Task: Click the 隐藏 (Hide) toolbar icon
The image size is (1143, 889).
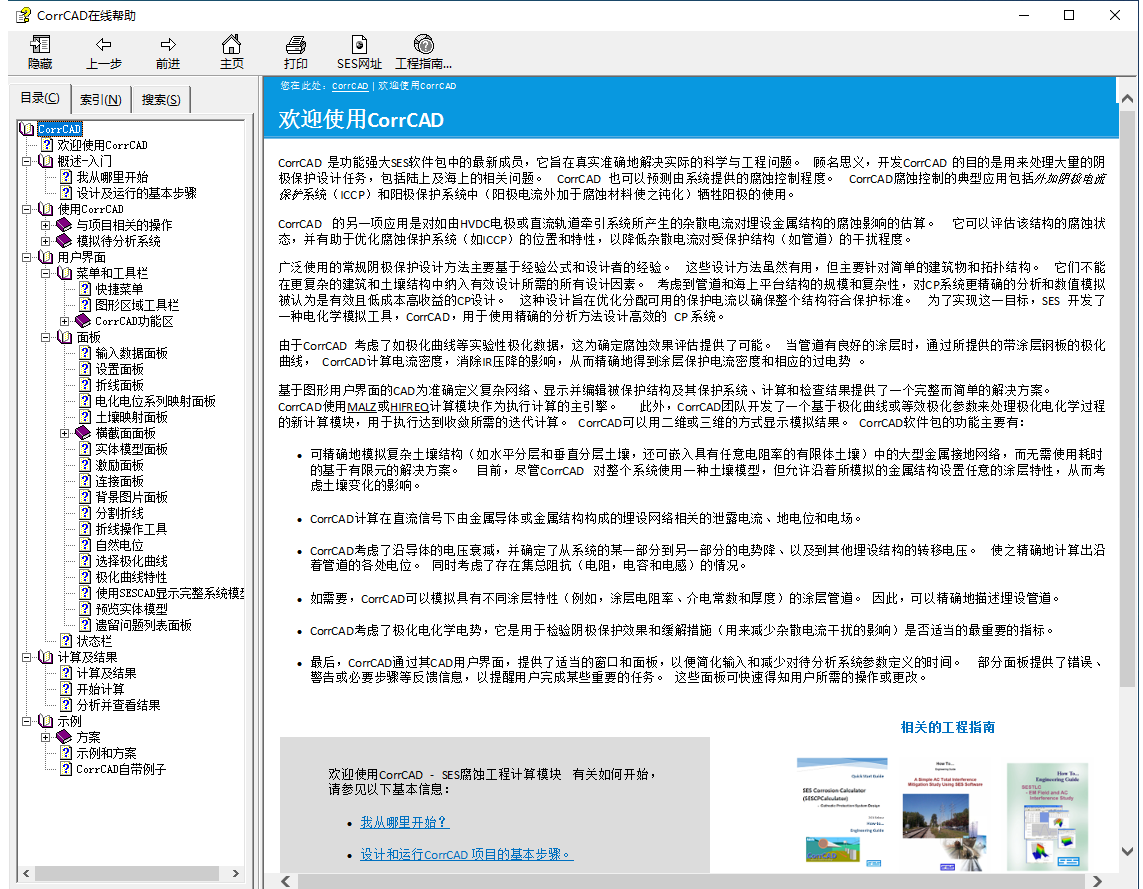Action: pos(40,45)
